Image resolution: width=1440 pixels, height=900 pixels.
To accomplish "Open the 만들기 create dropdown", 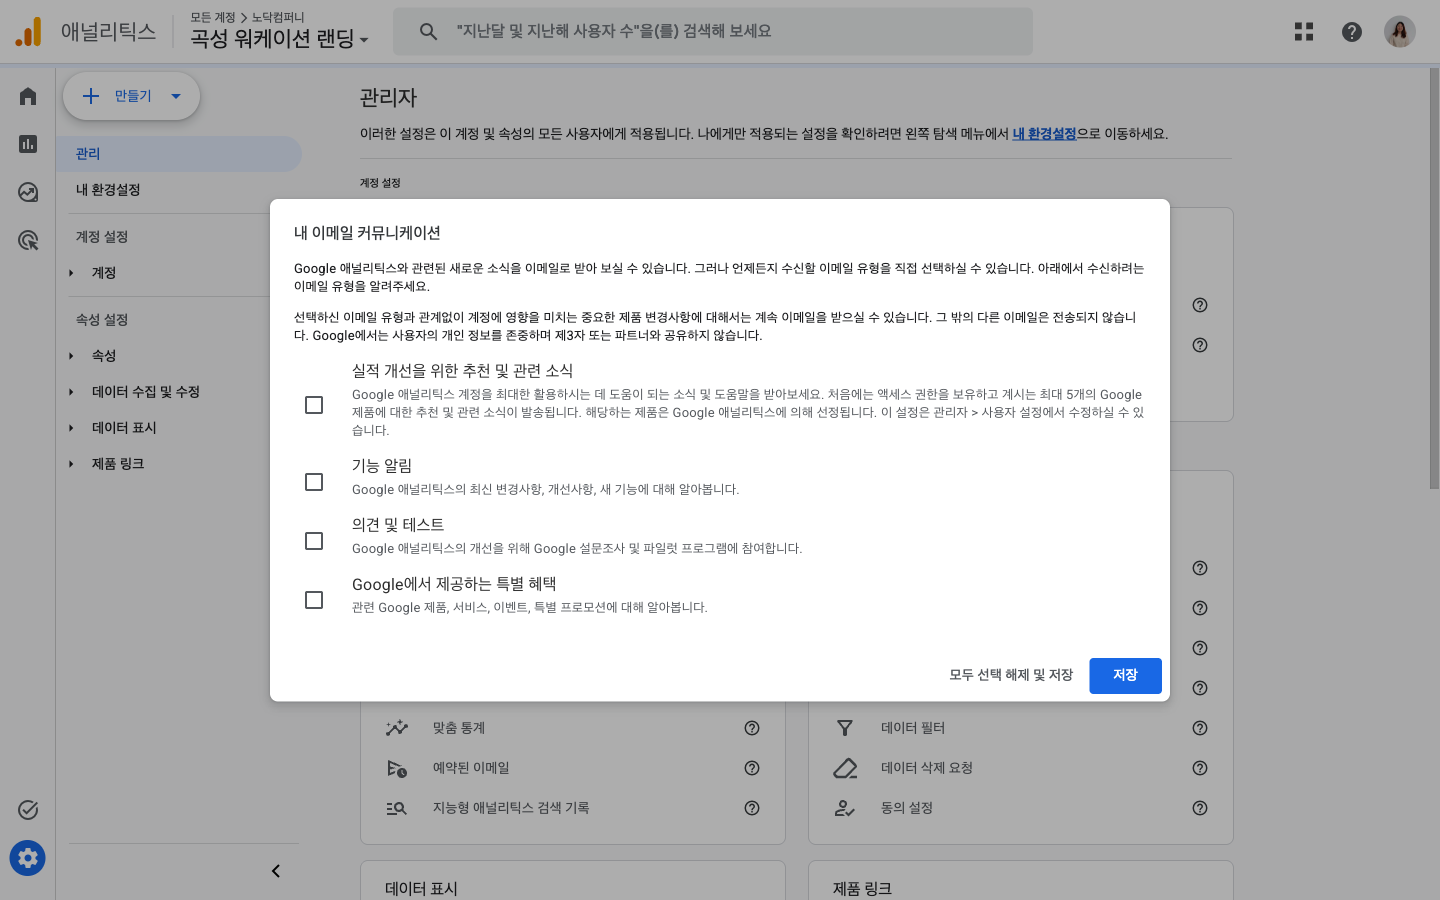I will 176,96.
